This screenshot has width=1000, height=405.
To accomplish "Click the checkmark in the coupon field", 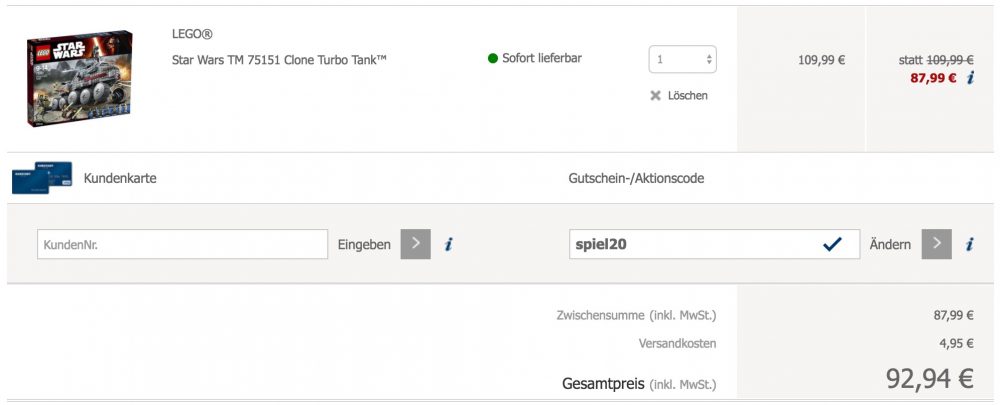I will (832, 244).
